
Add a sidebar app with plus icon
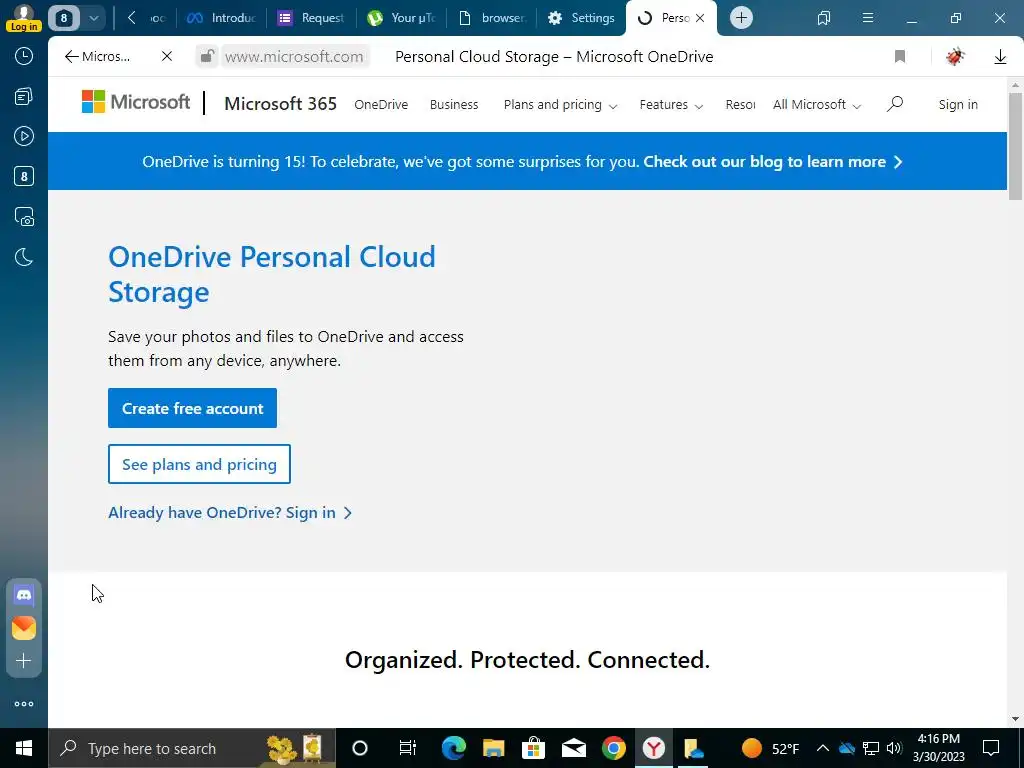tap(24, 661)
